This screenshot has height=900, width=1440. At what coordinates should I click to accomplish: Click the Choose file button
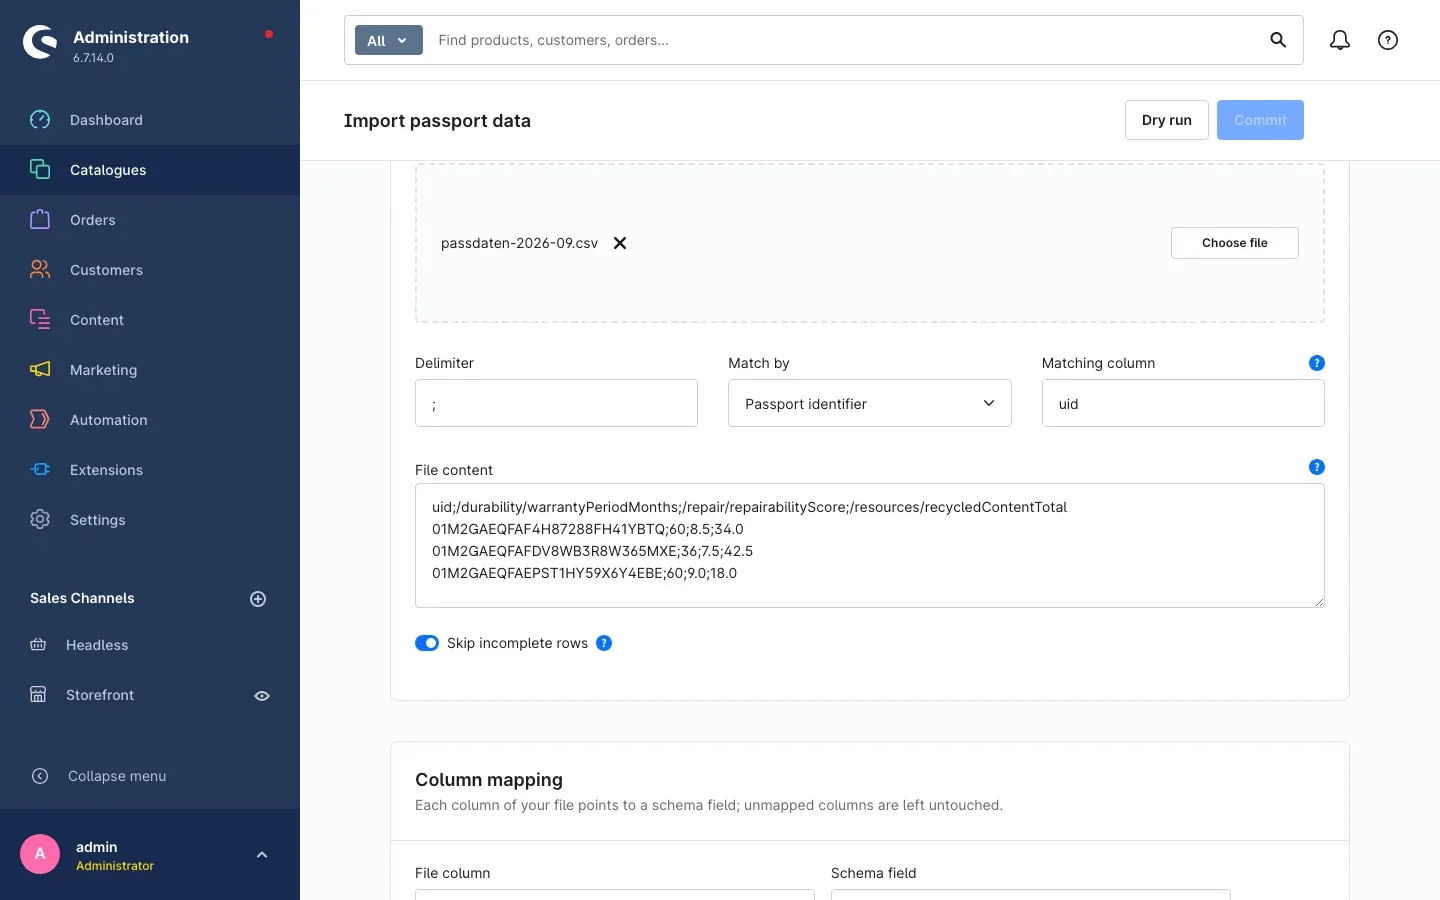(x=1235, y=243)
